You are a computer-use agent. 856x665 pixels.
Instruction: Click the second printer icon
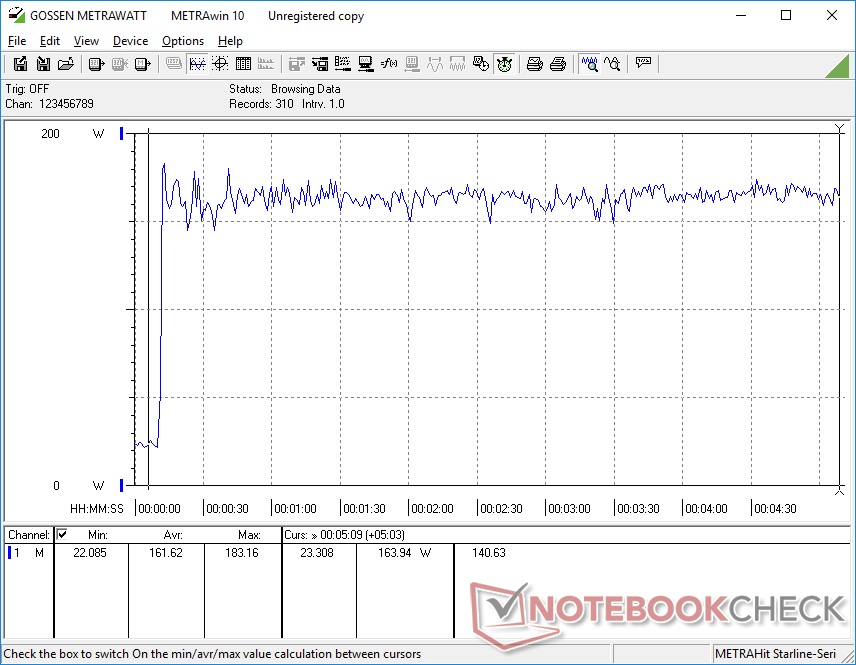(557, 64)
